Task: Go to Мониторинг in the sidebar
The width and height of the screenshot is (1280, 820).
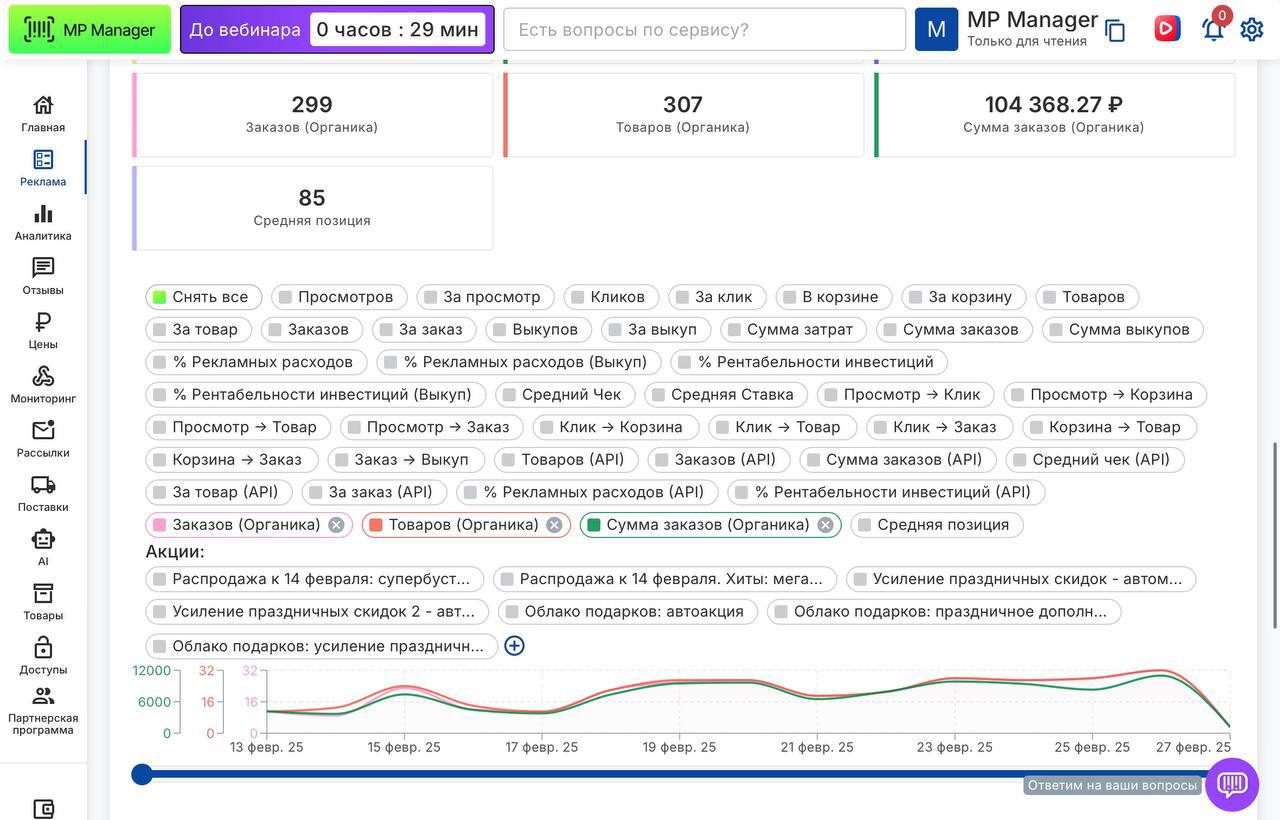Action: pos(43,384)
